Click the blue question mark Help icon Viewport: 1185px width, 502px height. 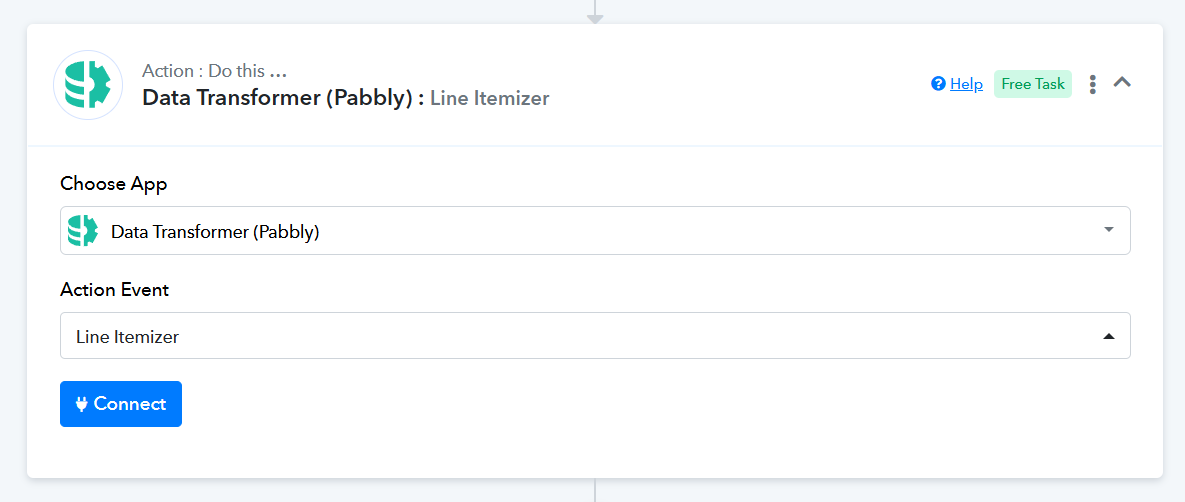[x=939, y=84]
